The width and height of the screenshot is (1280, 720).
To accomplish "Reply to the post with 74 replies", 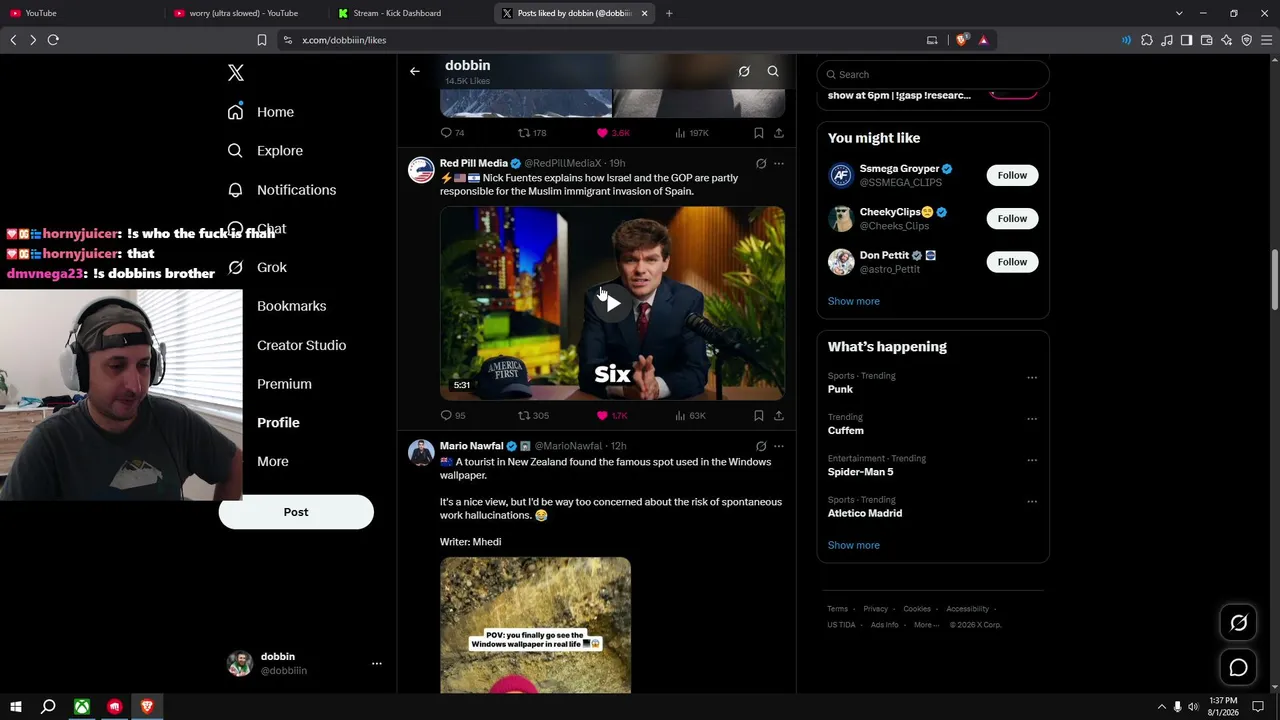I will click(x=453, y=133).
